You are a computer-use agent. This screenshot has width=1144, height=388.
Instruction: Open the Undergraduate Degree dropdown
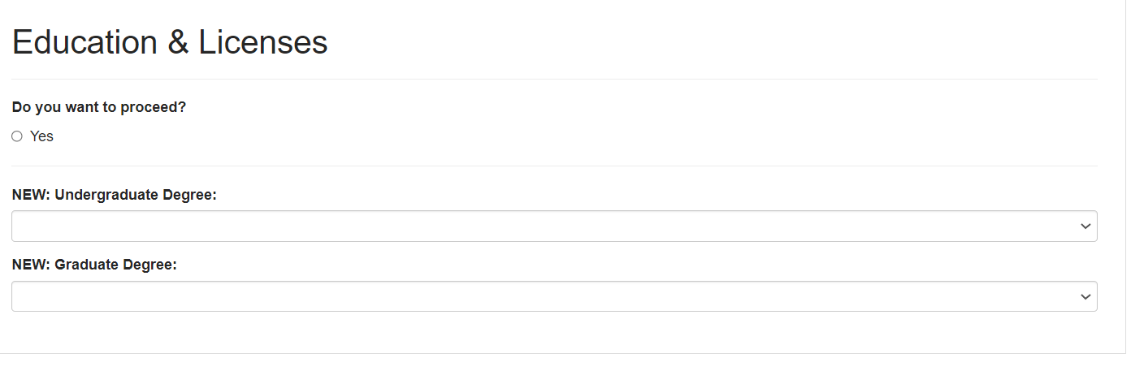[x=554, y=226]
